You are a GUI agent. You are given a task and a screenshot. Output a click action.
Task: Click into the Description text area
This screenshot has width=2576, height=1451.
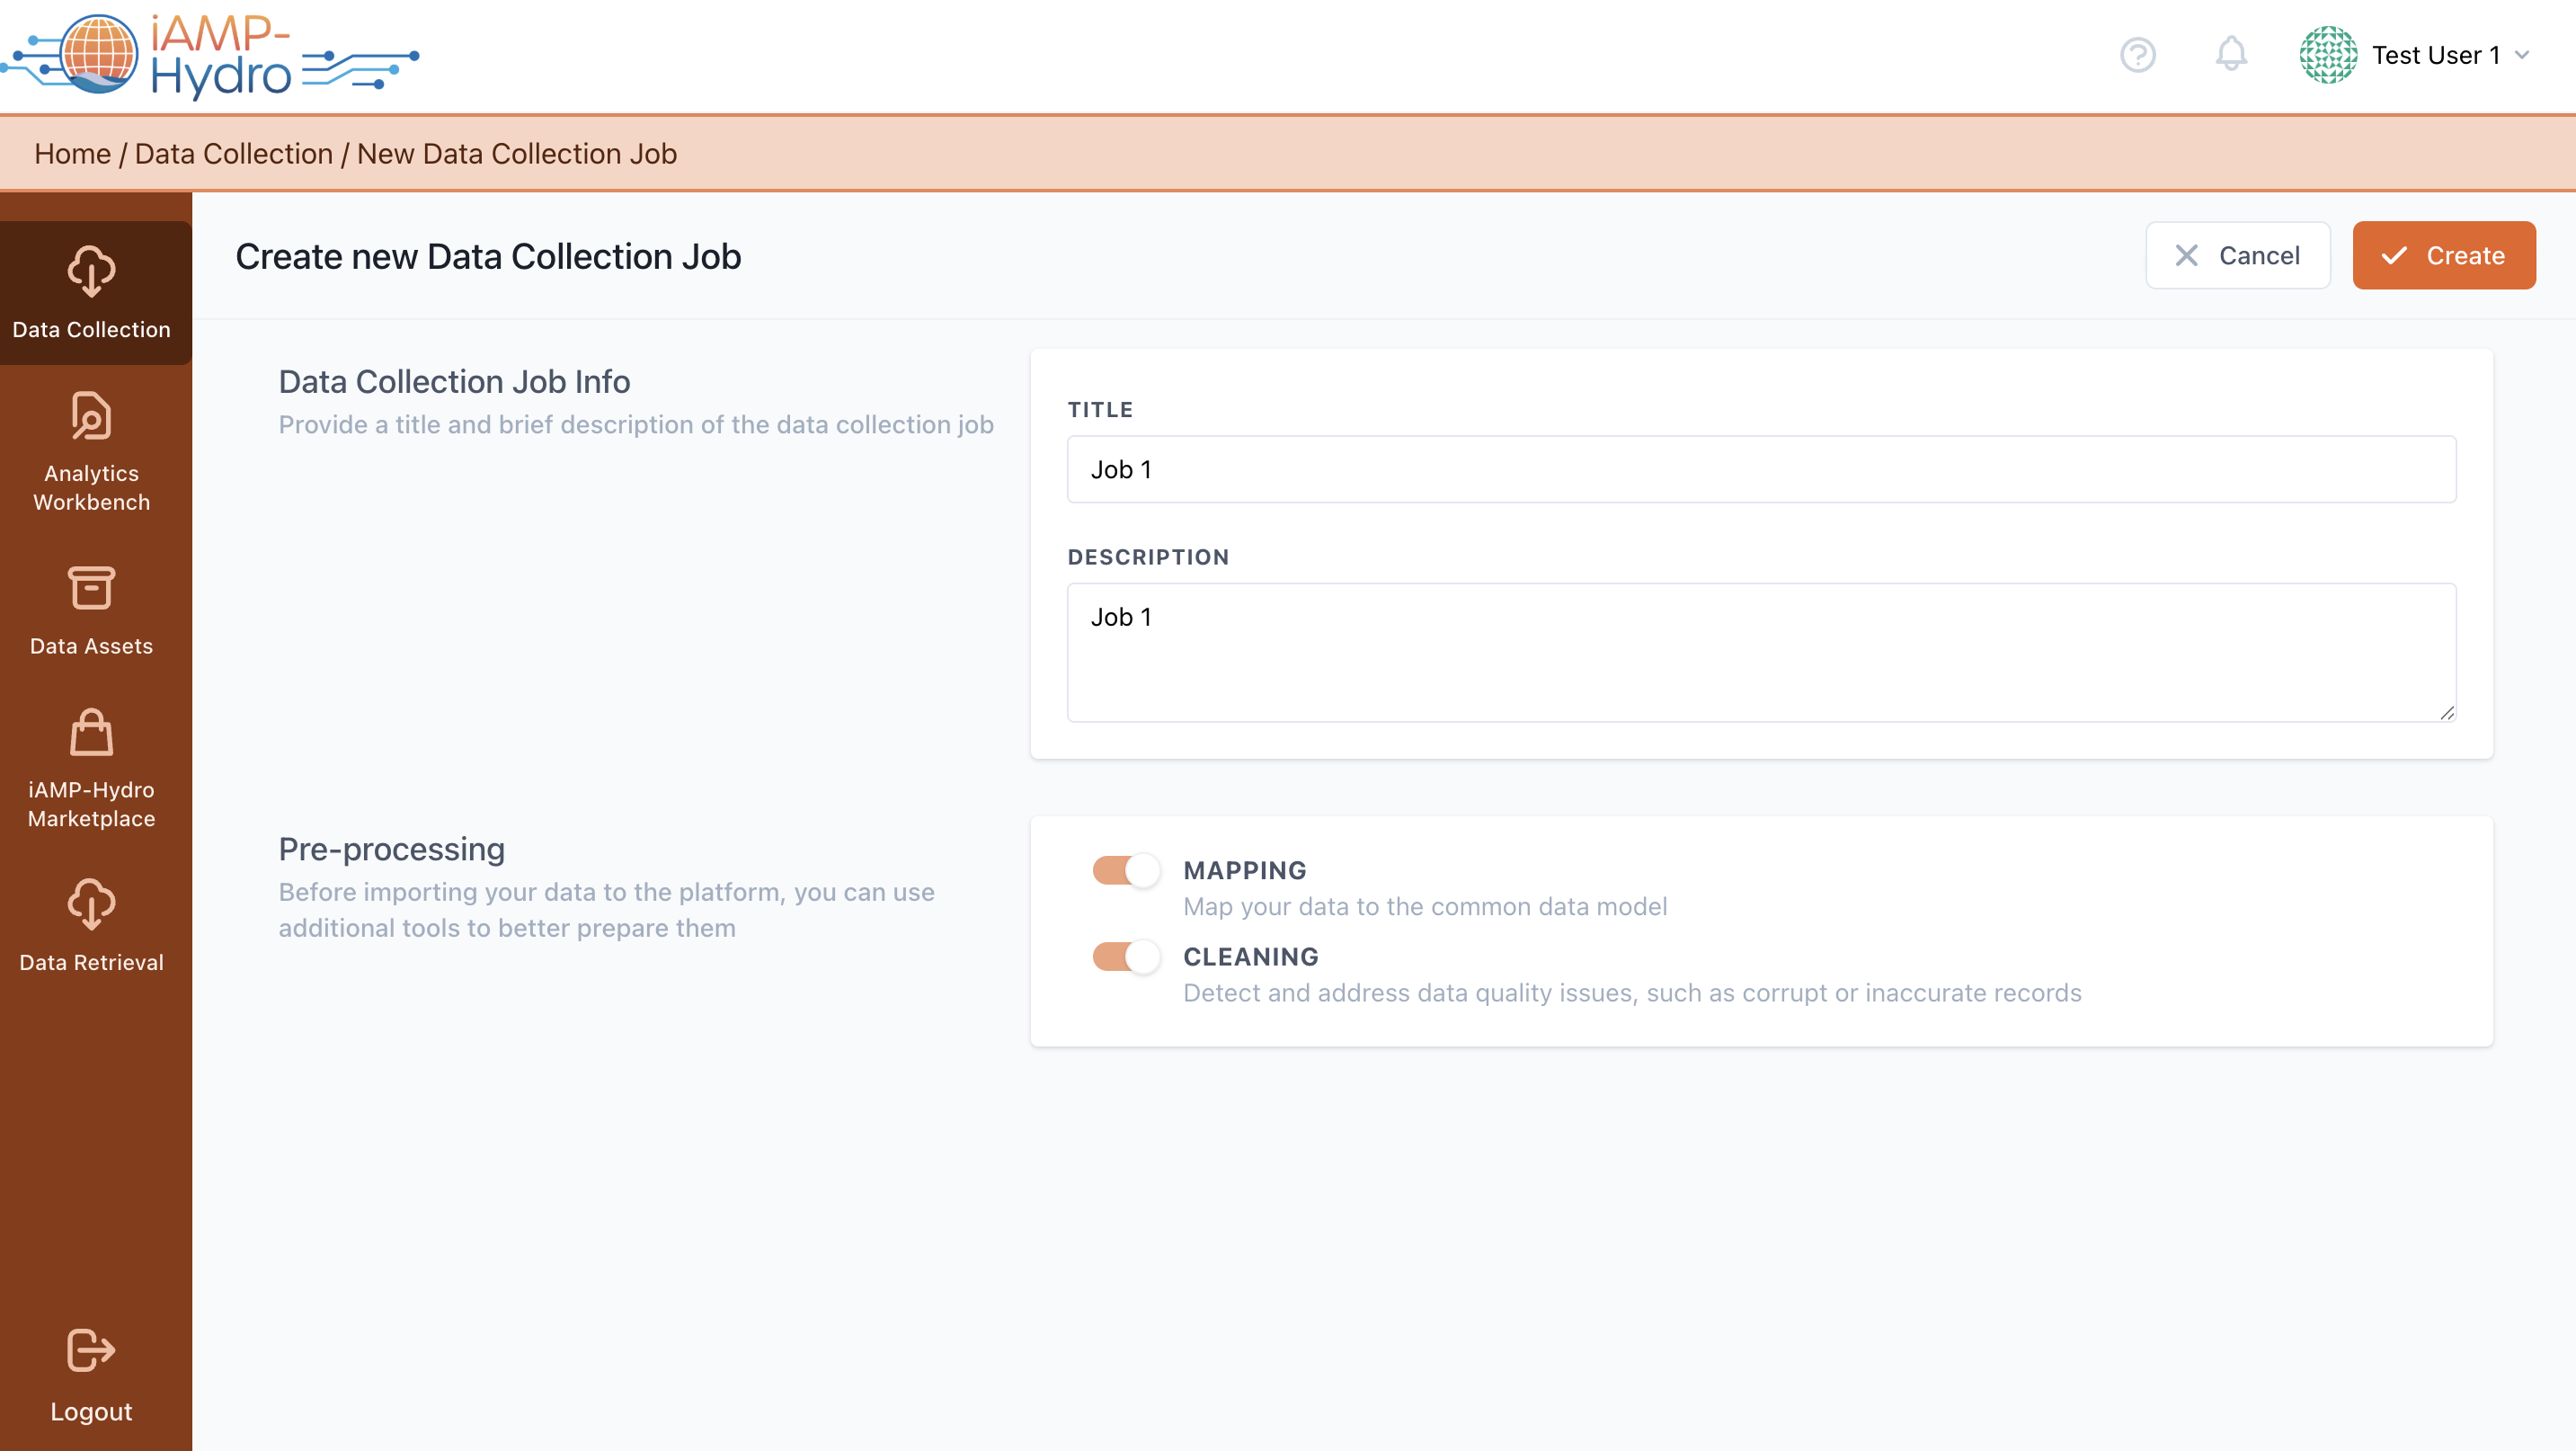(1760, 652)
